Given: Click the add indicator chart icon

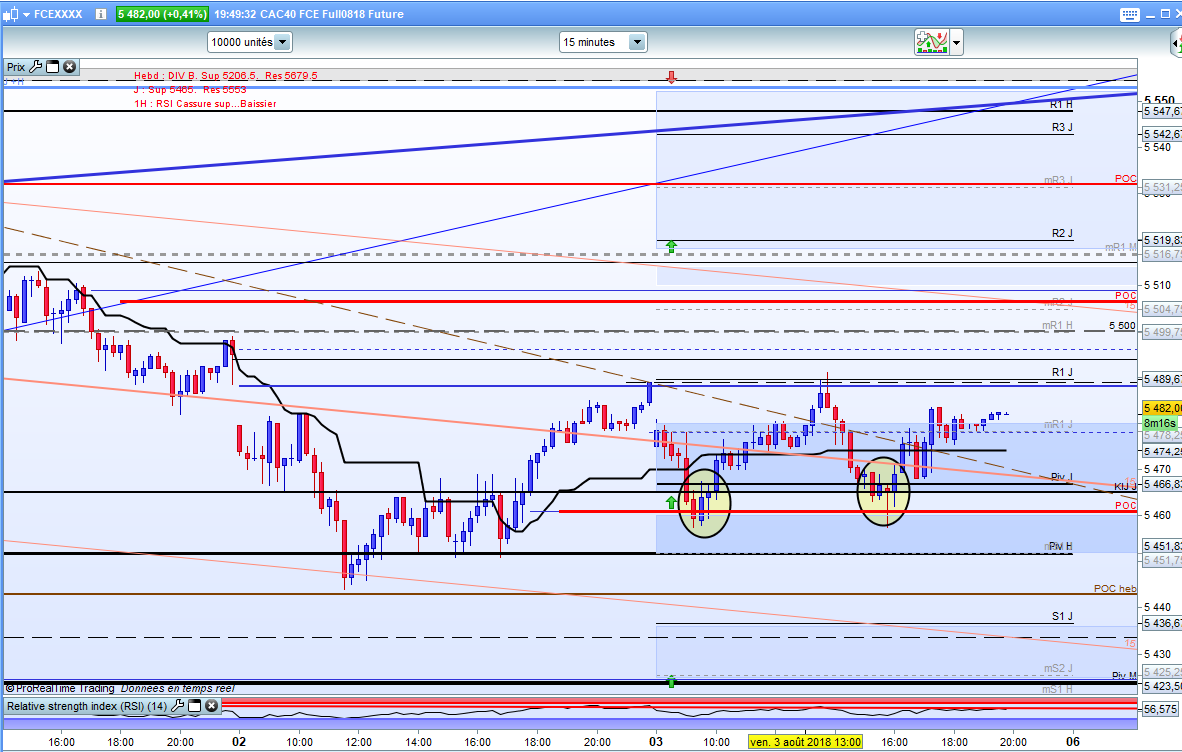Looking at the screenshot, I should [x=932, y=42].
